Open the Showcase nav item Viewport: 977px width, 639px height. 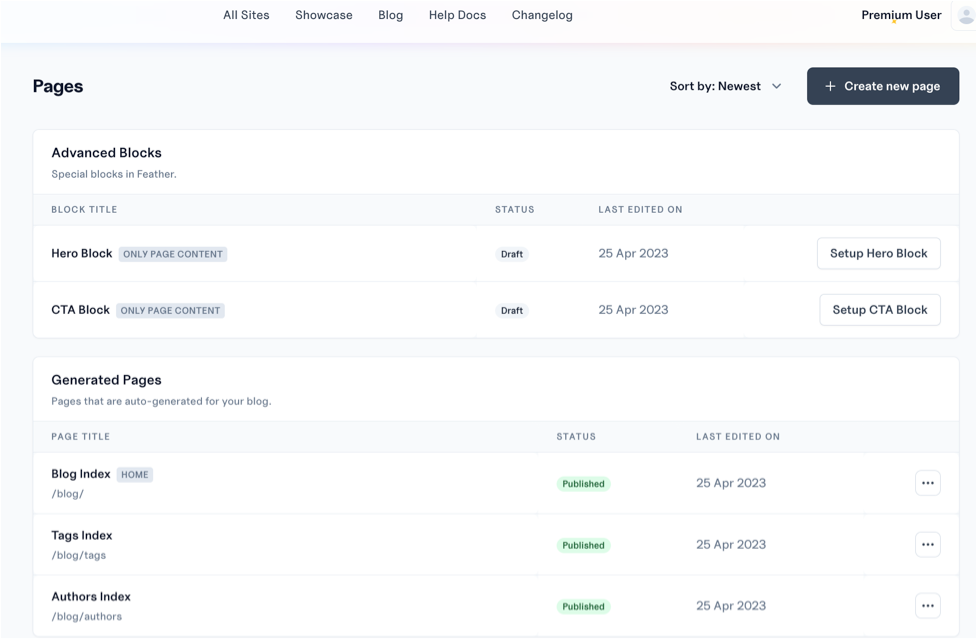click(x=324, y=15)
